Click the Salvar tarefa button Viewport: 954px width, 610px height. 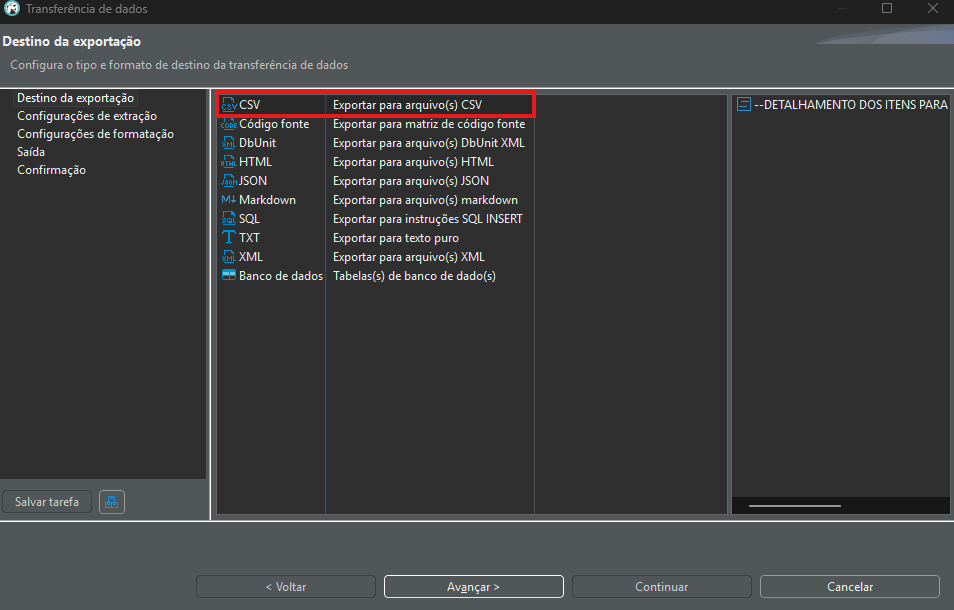47,502
